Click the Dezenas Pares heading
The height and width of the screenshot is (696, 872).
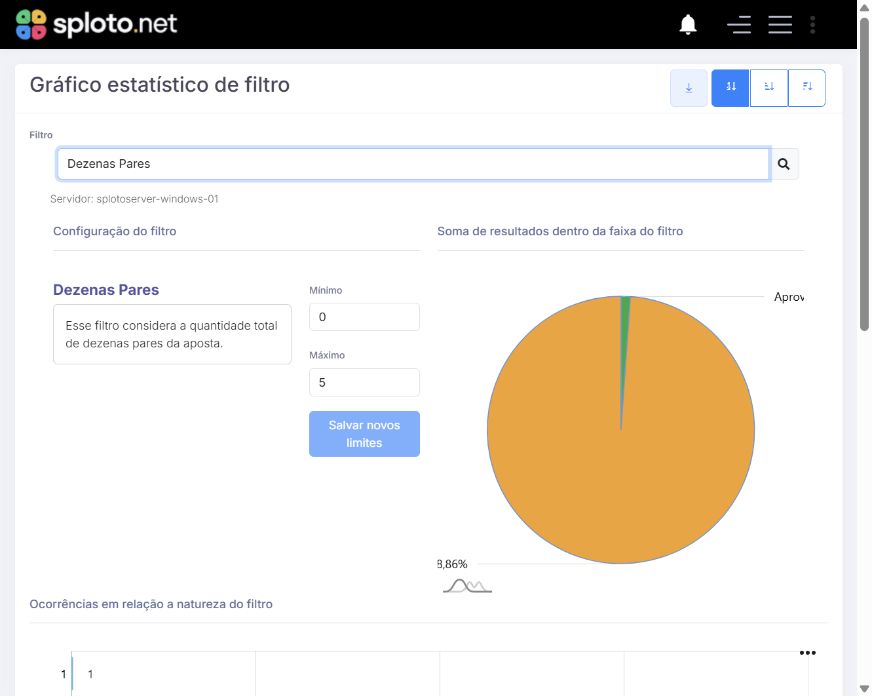(x=106, y=290)
